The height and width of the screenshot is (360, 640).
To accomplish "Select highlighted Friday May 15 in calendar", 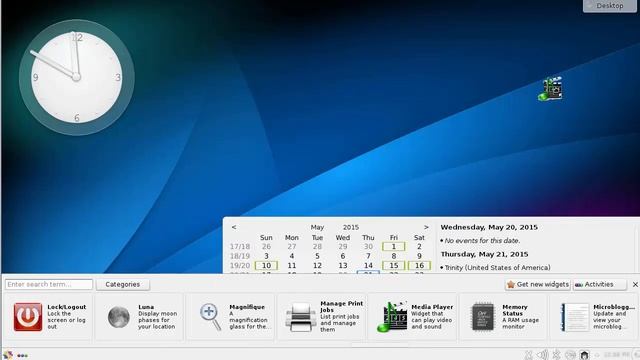I will [393, 266].
